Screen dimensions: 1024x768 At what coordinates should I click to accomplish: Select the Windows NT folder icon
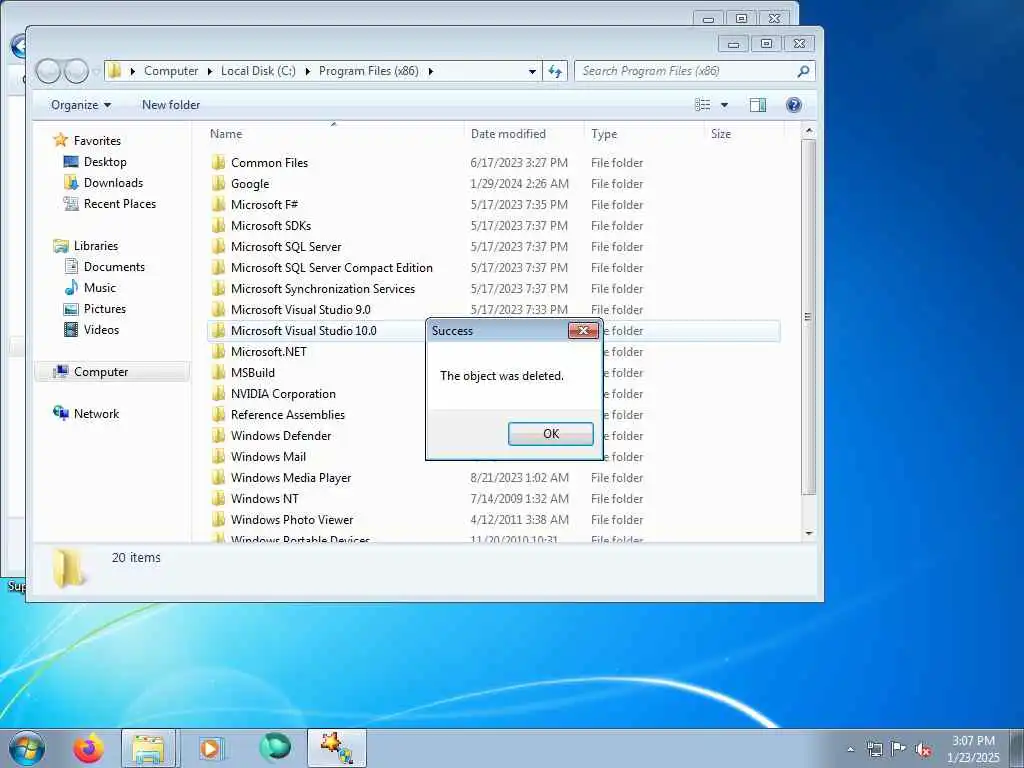point(219,498)
